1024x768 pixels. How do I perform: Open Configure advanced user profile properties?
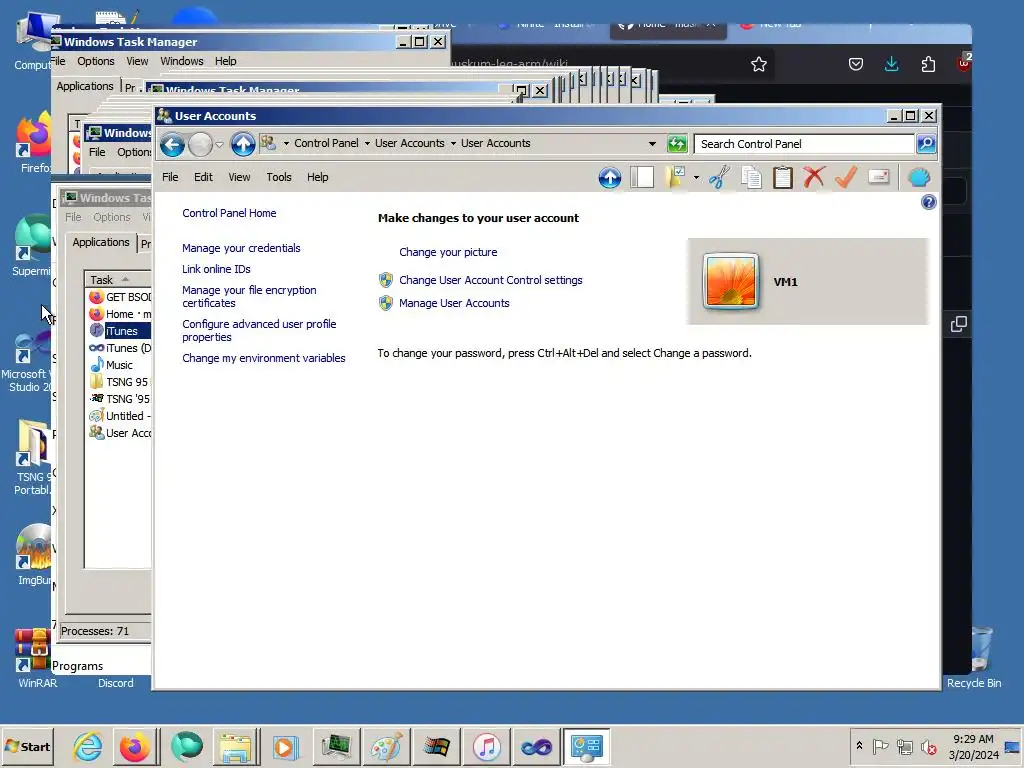click(259, 330)
